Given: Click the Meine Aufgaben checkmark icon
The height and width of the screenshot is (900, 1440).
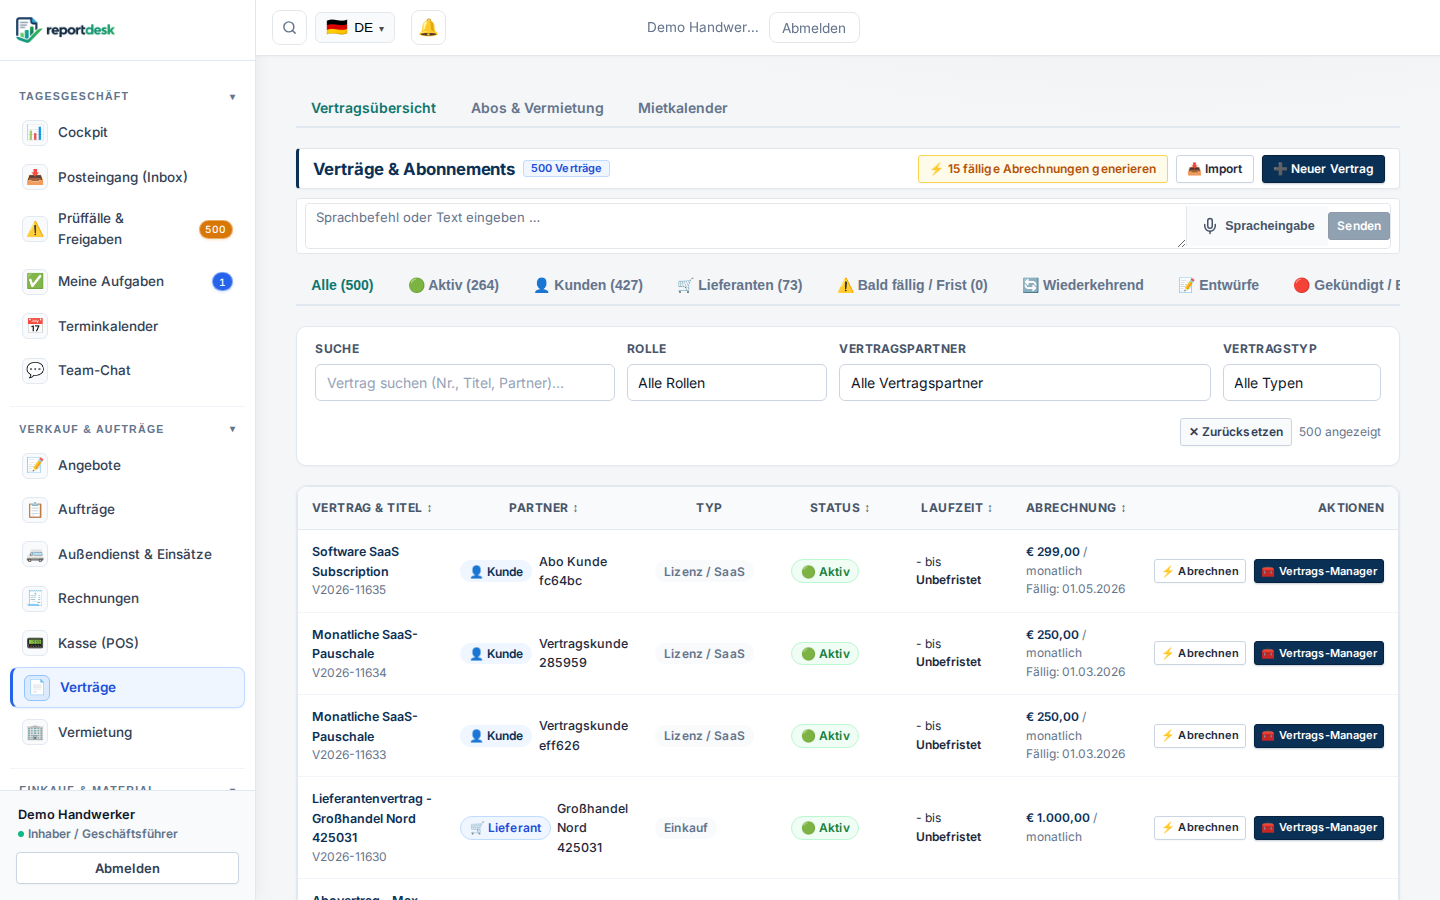Looking at the screenshot, I should tap(35, 281).
